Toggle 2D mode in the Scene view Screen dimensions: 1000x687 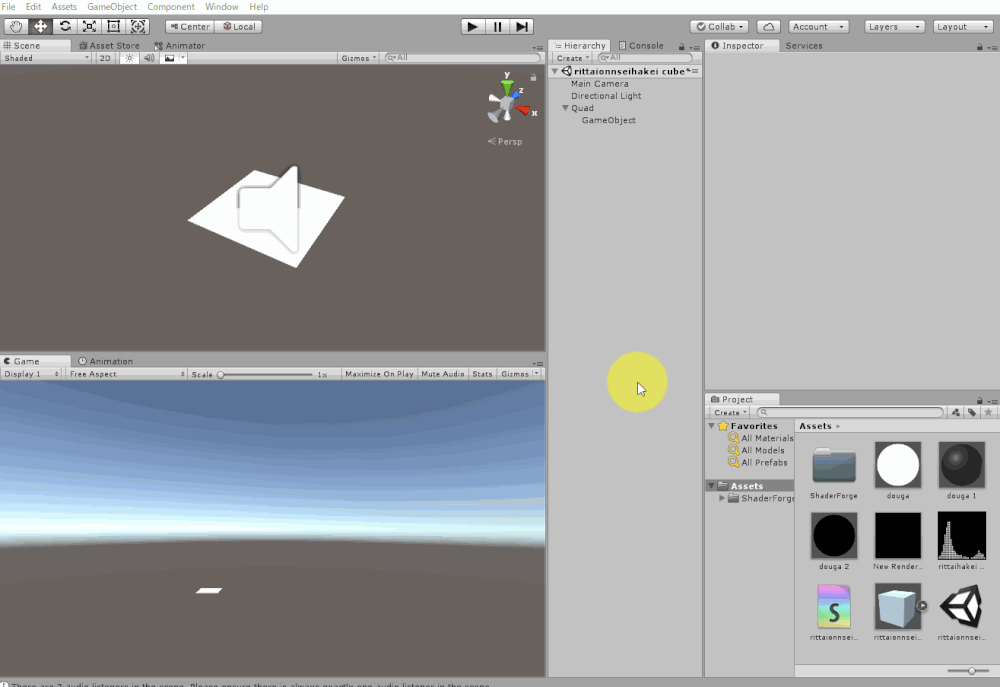click(x=105, y=57)
